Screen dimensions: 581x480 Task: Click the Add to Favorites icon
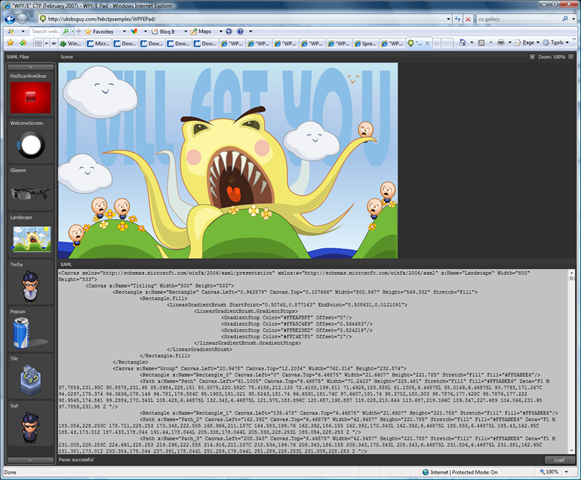pos(23,43)
